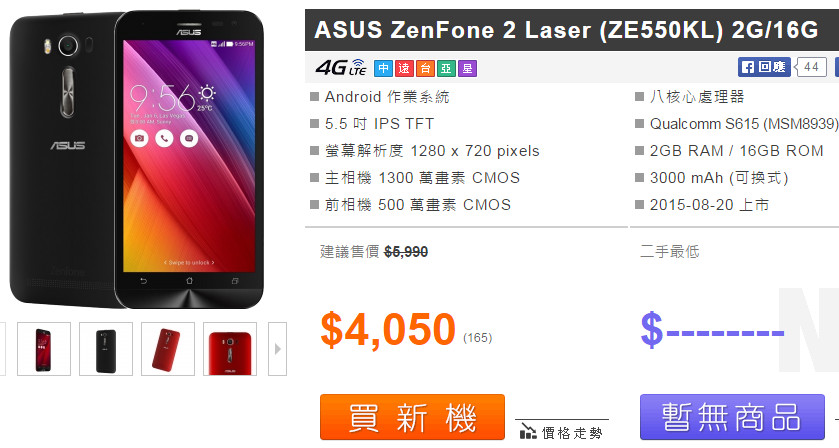Click the 4G LTE icon
The height and width of the screenshot is (448, 839).
[340, 68]
